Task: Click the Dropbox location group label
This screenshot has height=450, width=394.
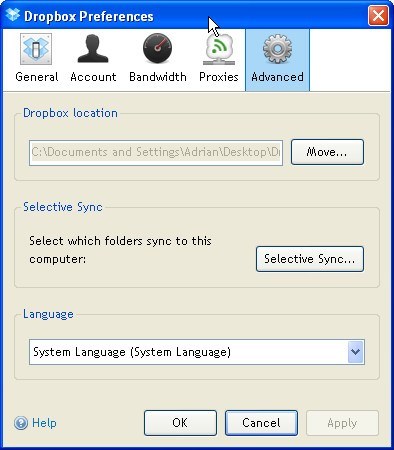Action: (70, 113)
